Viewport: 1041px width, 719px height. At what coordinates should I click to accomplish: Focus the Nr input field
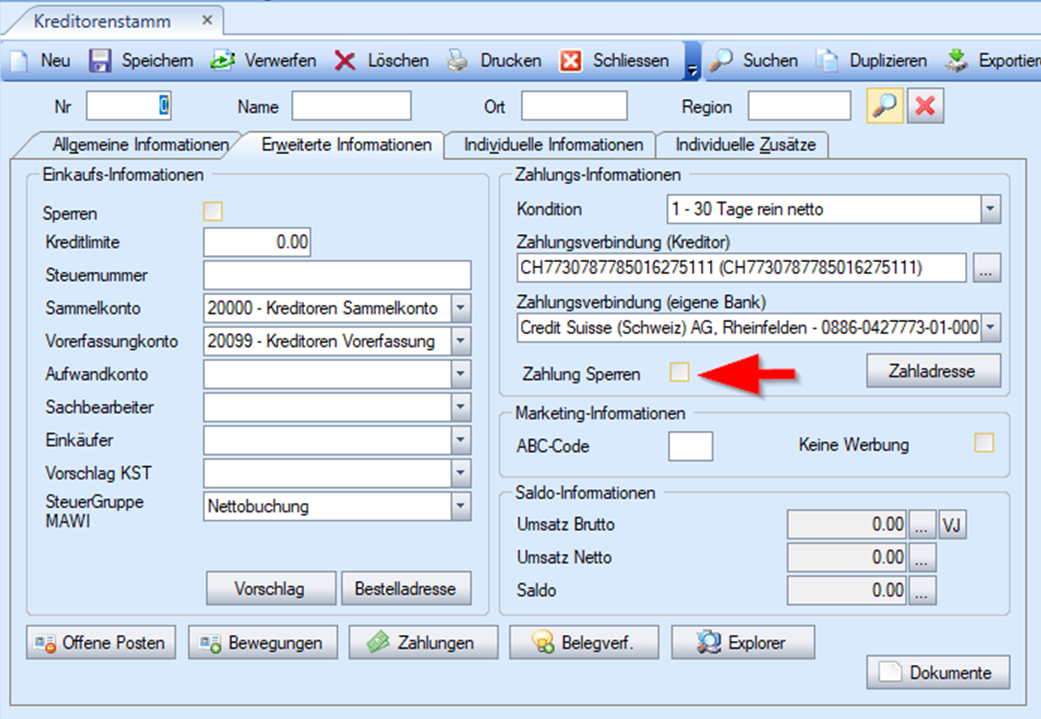tap(129, 106)
